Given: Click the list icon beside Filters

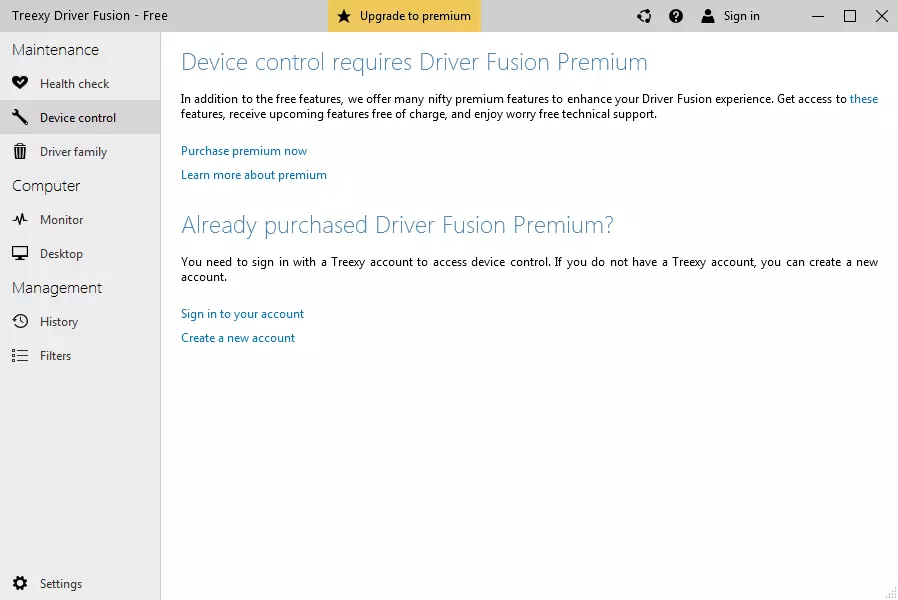Looking at the screenshot, I should pos(20,356).
